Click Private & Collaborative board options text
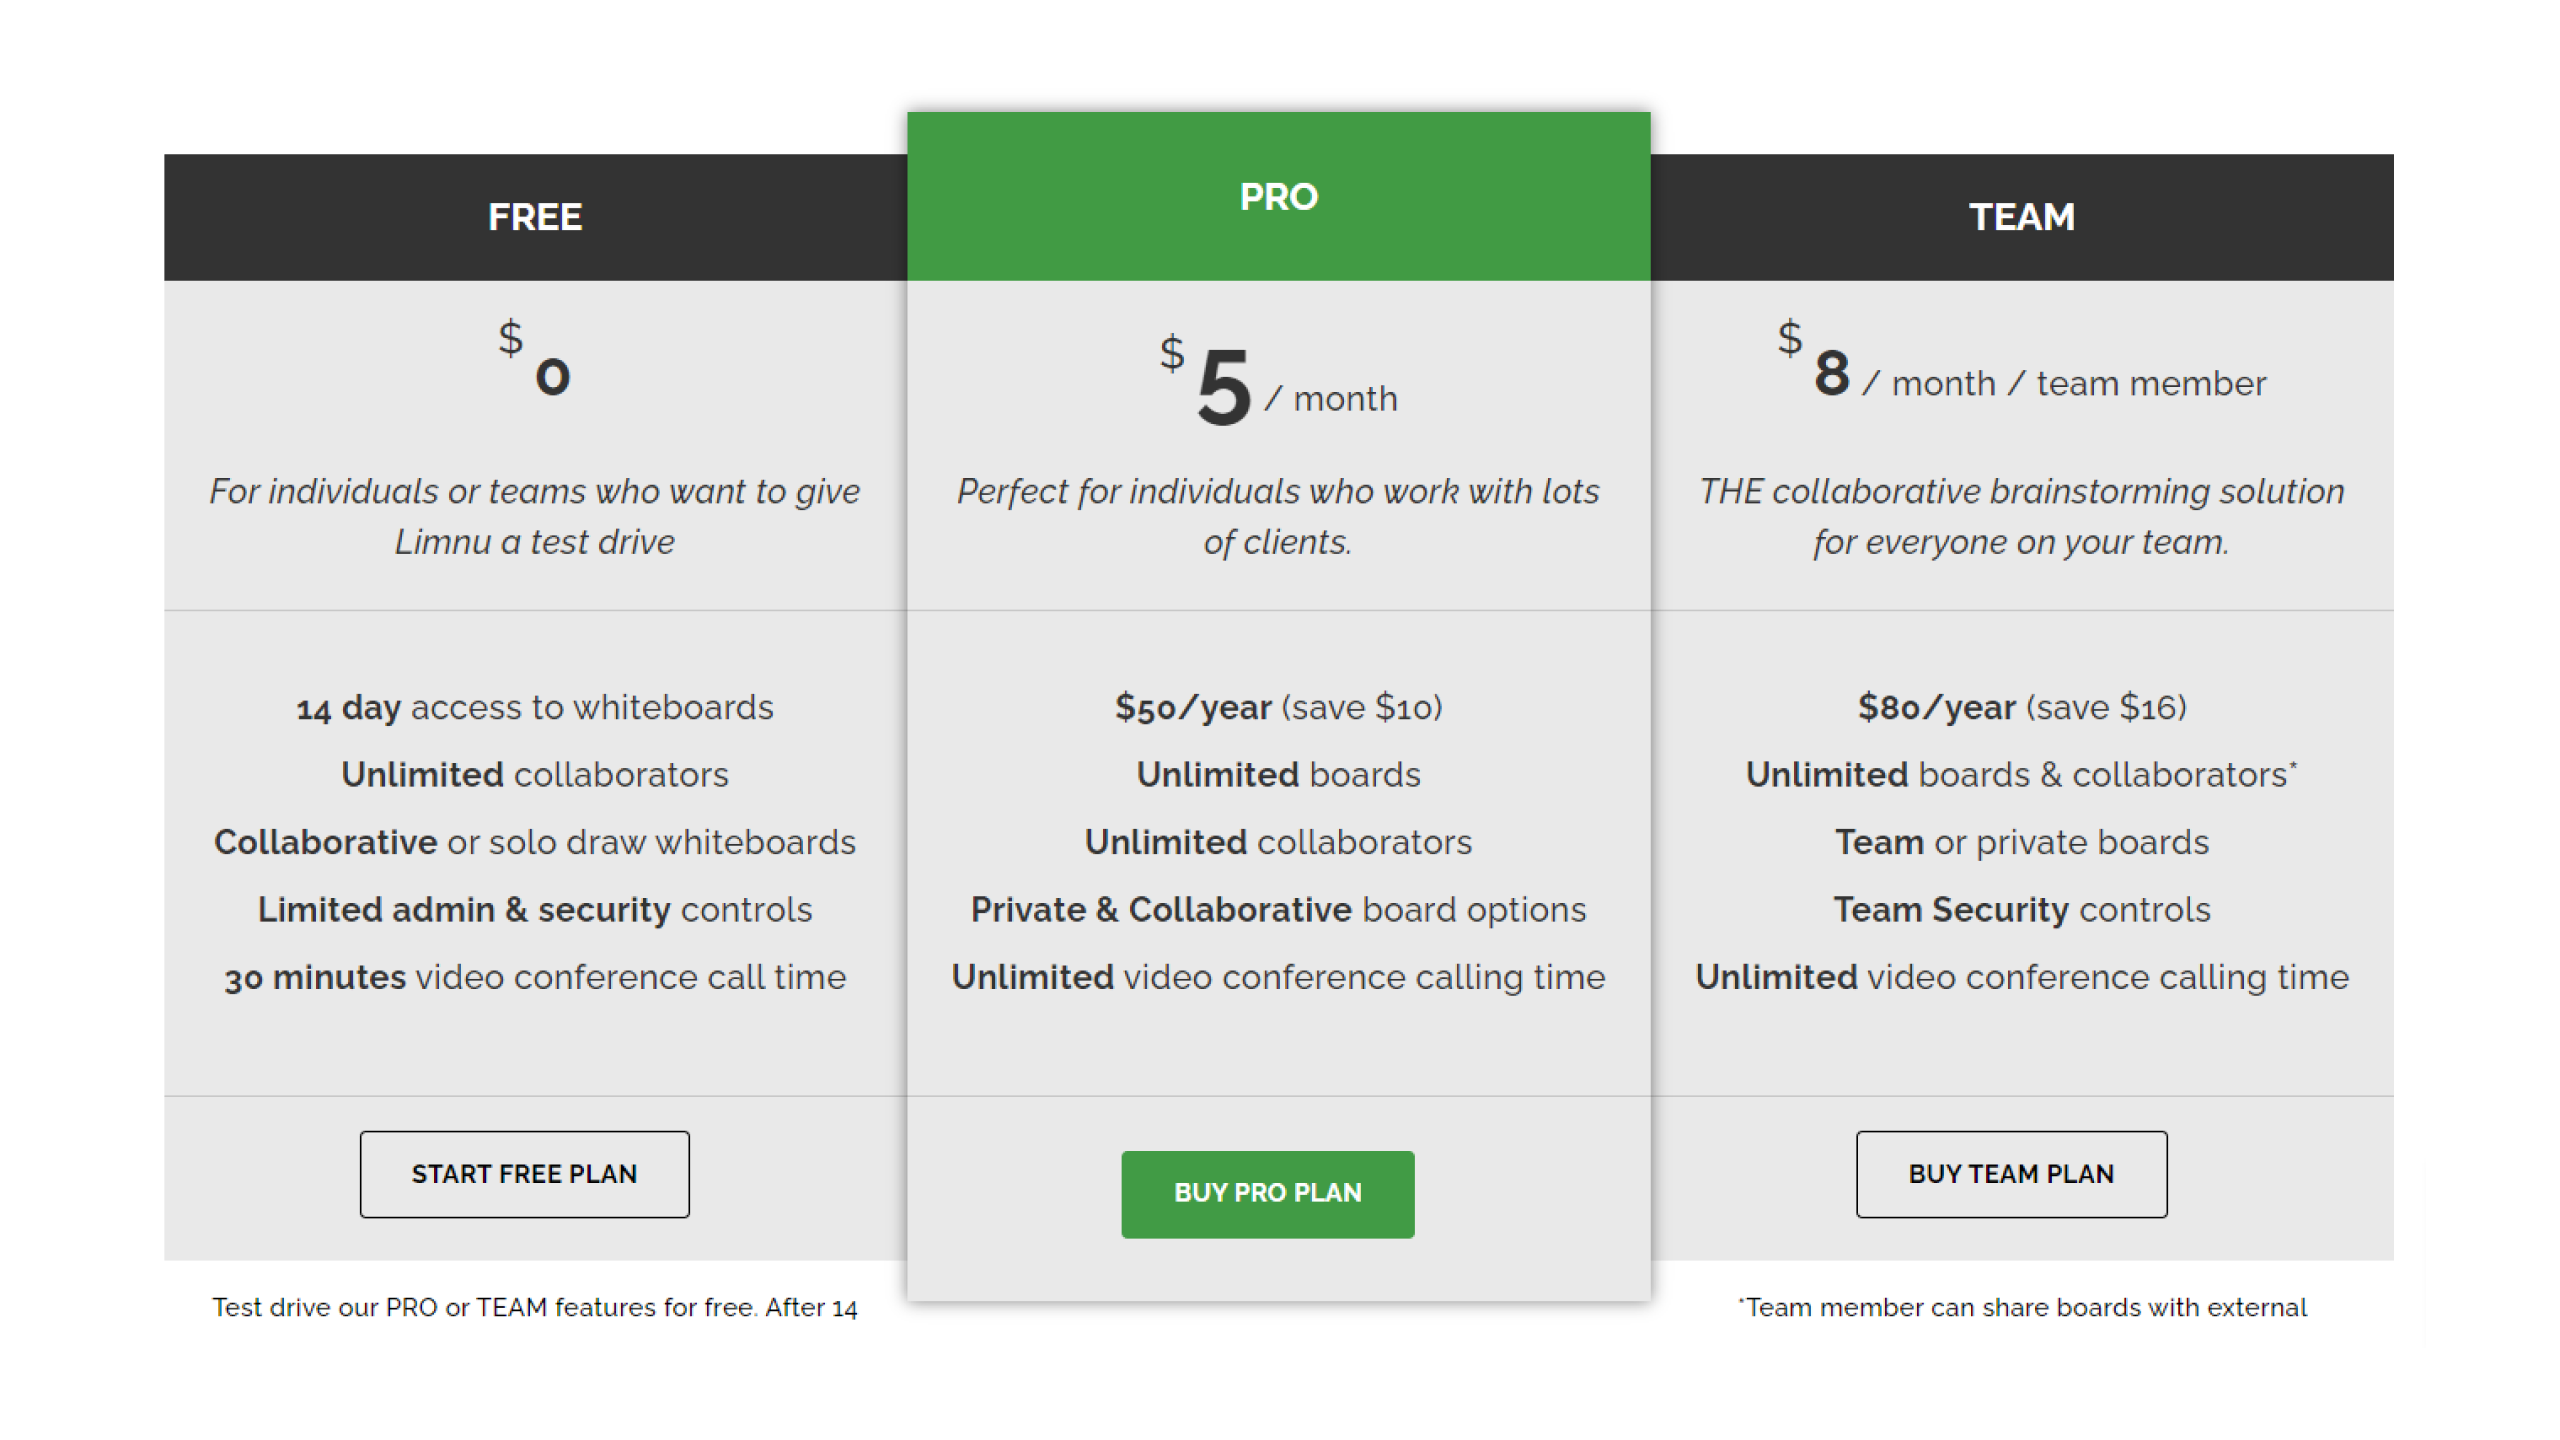This screenshot has width=2560, height=1440. tap(1278, 909)
